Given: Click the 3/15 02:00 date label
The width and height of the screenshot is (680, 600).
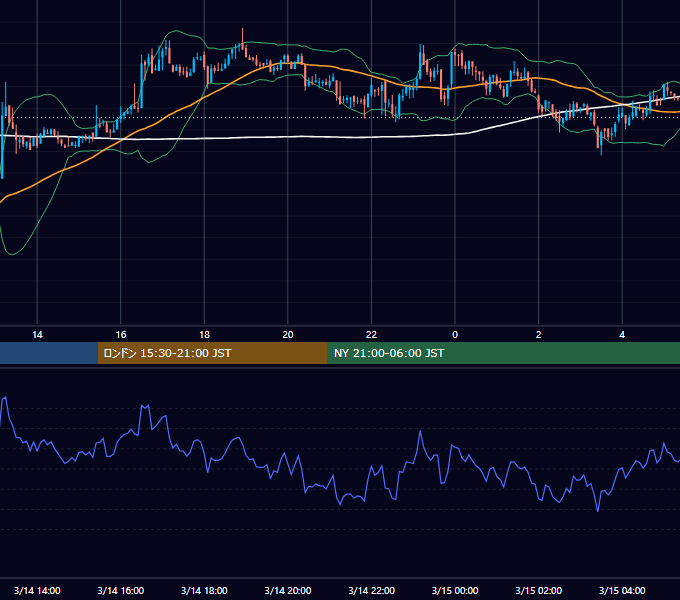Looking at the screenshot, I should pyautogui.click(x=539, y=590).
